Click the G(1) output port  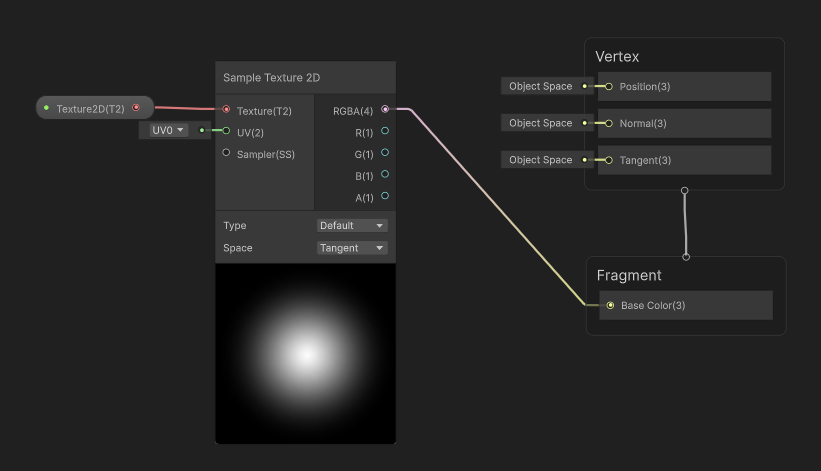tap(385, 152)
